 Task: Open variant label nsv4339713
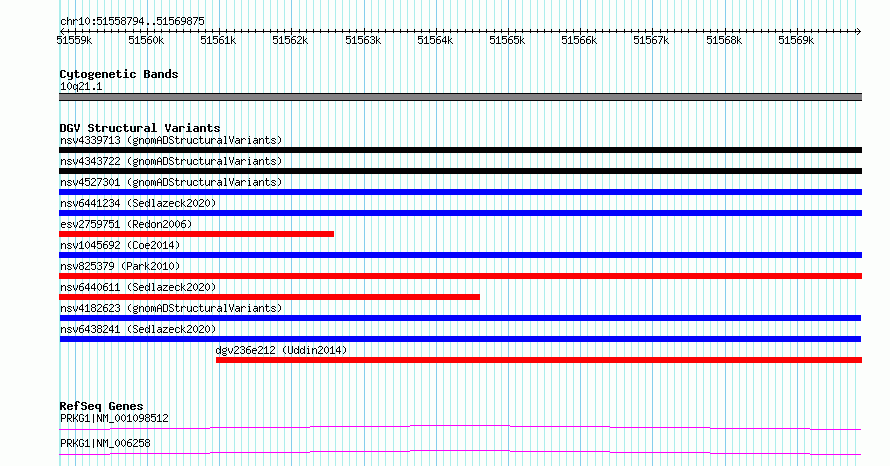[171, 140]
